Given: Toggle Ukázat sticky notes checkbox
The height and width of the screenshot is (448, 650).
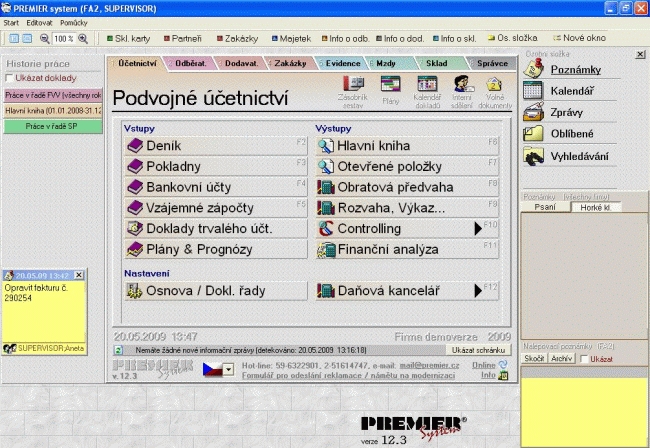Looking at the screenshot, I should [x=584, y=359].
